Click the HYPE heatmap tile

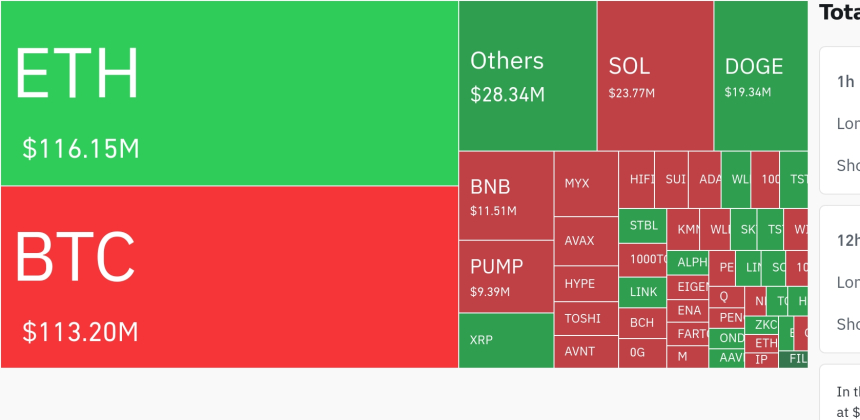(585, 284)
